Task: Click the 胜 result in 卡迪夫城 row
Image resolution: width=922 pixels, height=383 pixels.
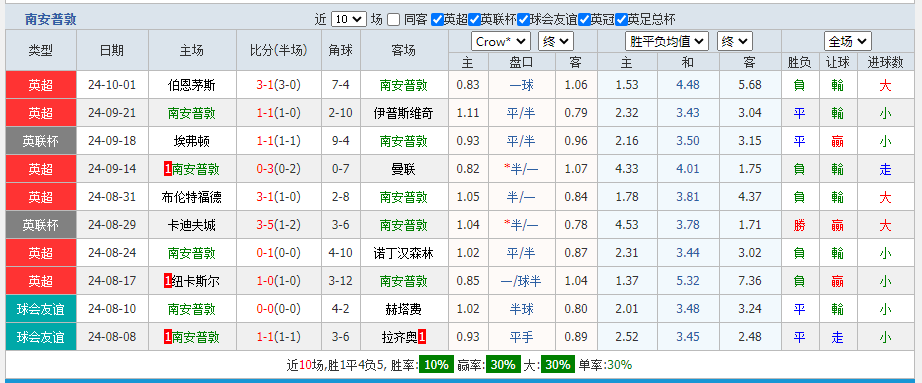Action: tap(799, 225)
